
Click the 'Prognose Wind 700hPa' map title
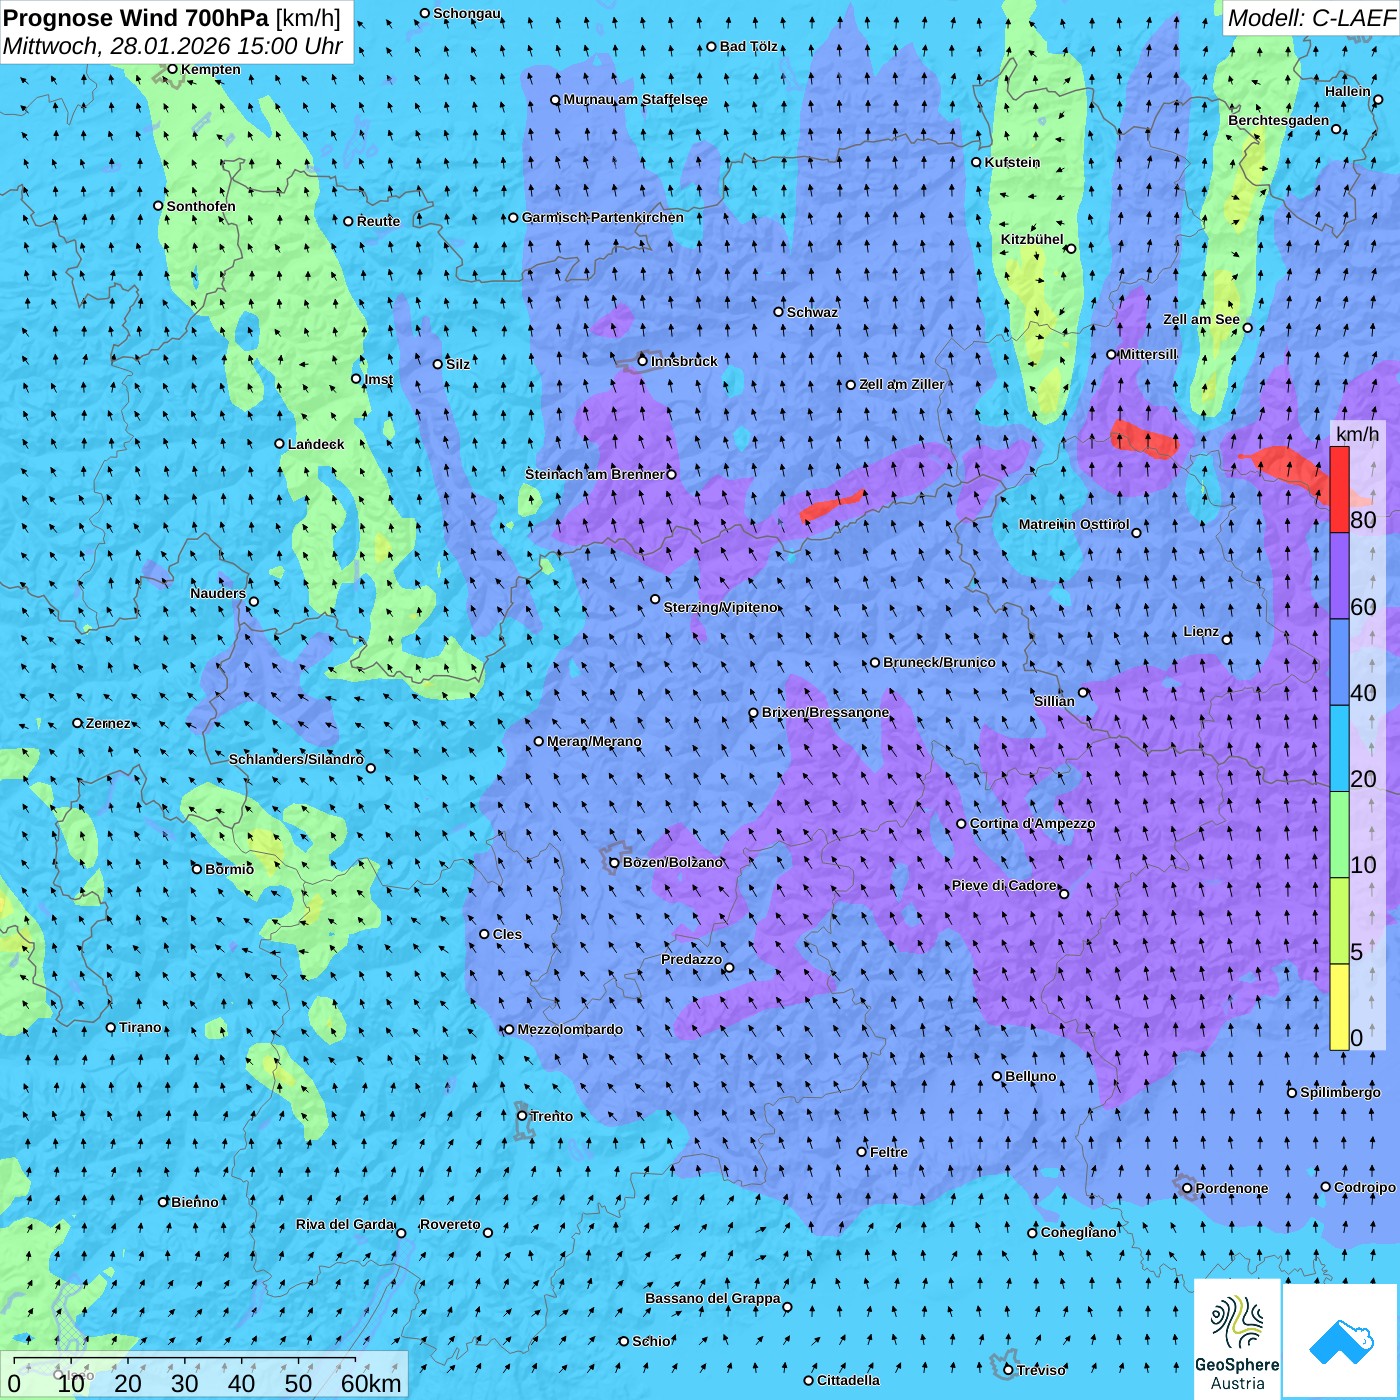pyautogui.click(x=137, y=18)
